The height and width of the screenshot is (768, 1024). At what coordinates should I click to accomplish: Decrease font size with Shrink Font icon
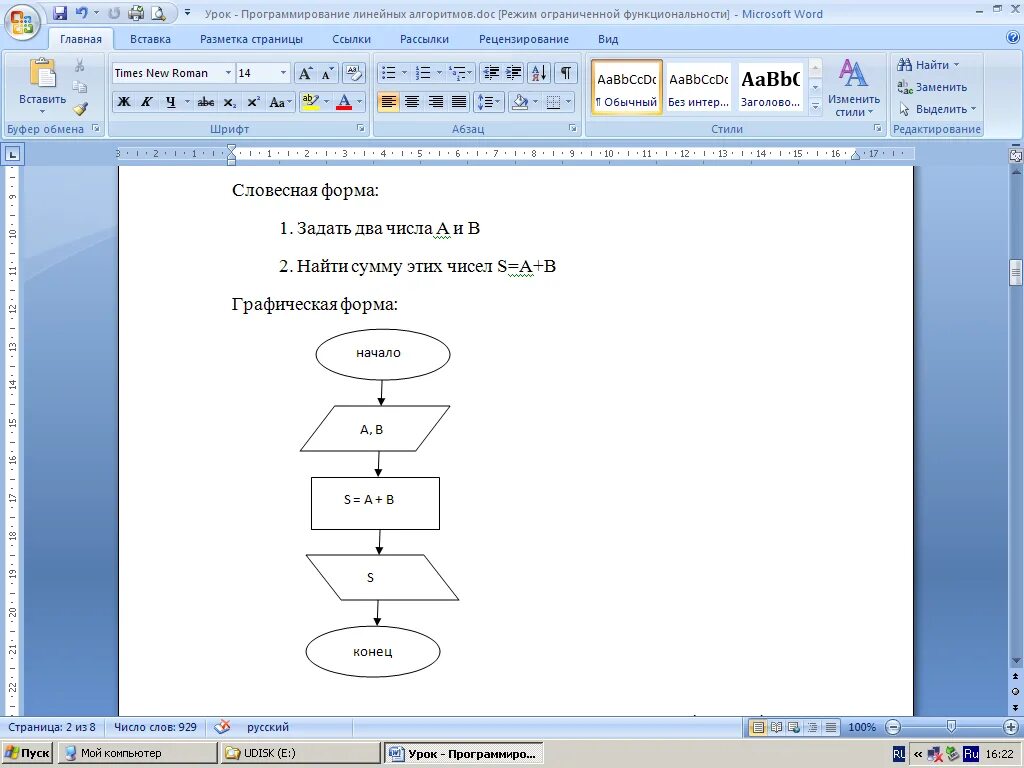coord(327,73)
